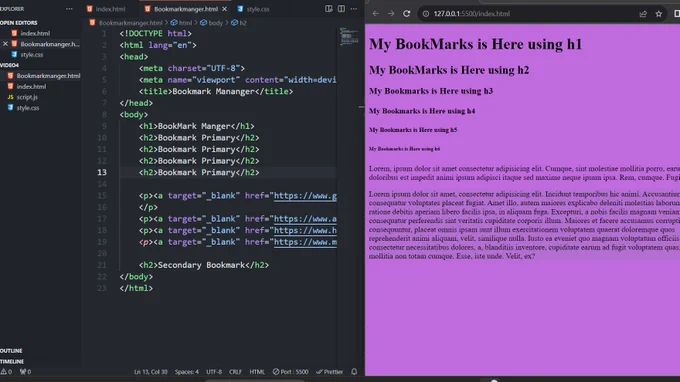Click browser back arrow button
The image size is (680, 382).
pos(376,13)
